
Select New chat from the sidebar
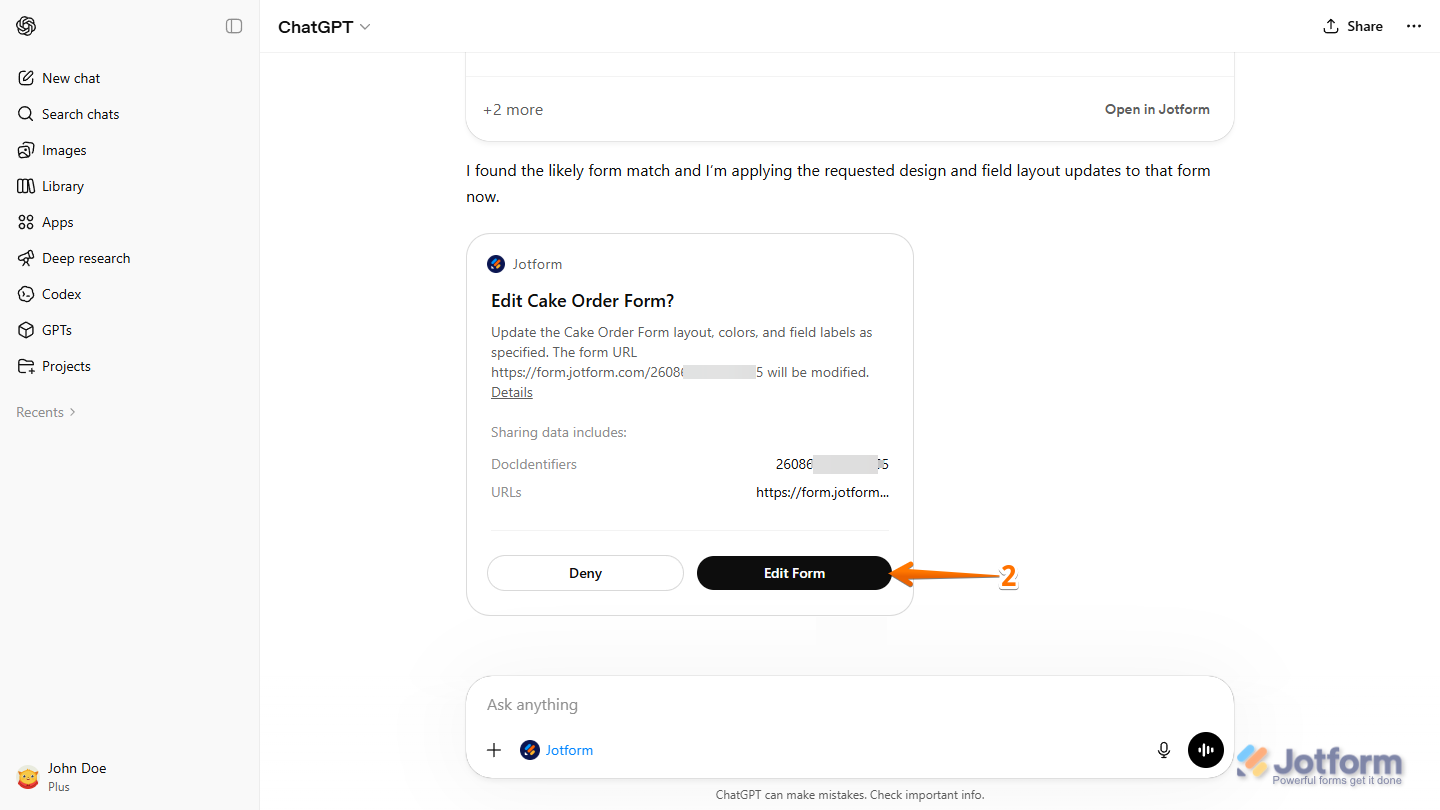[x=70, y=77]
